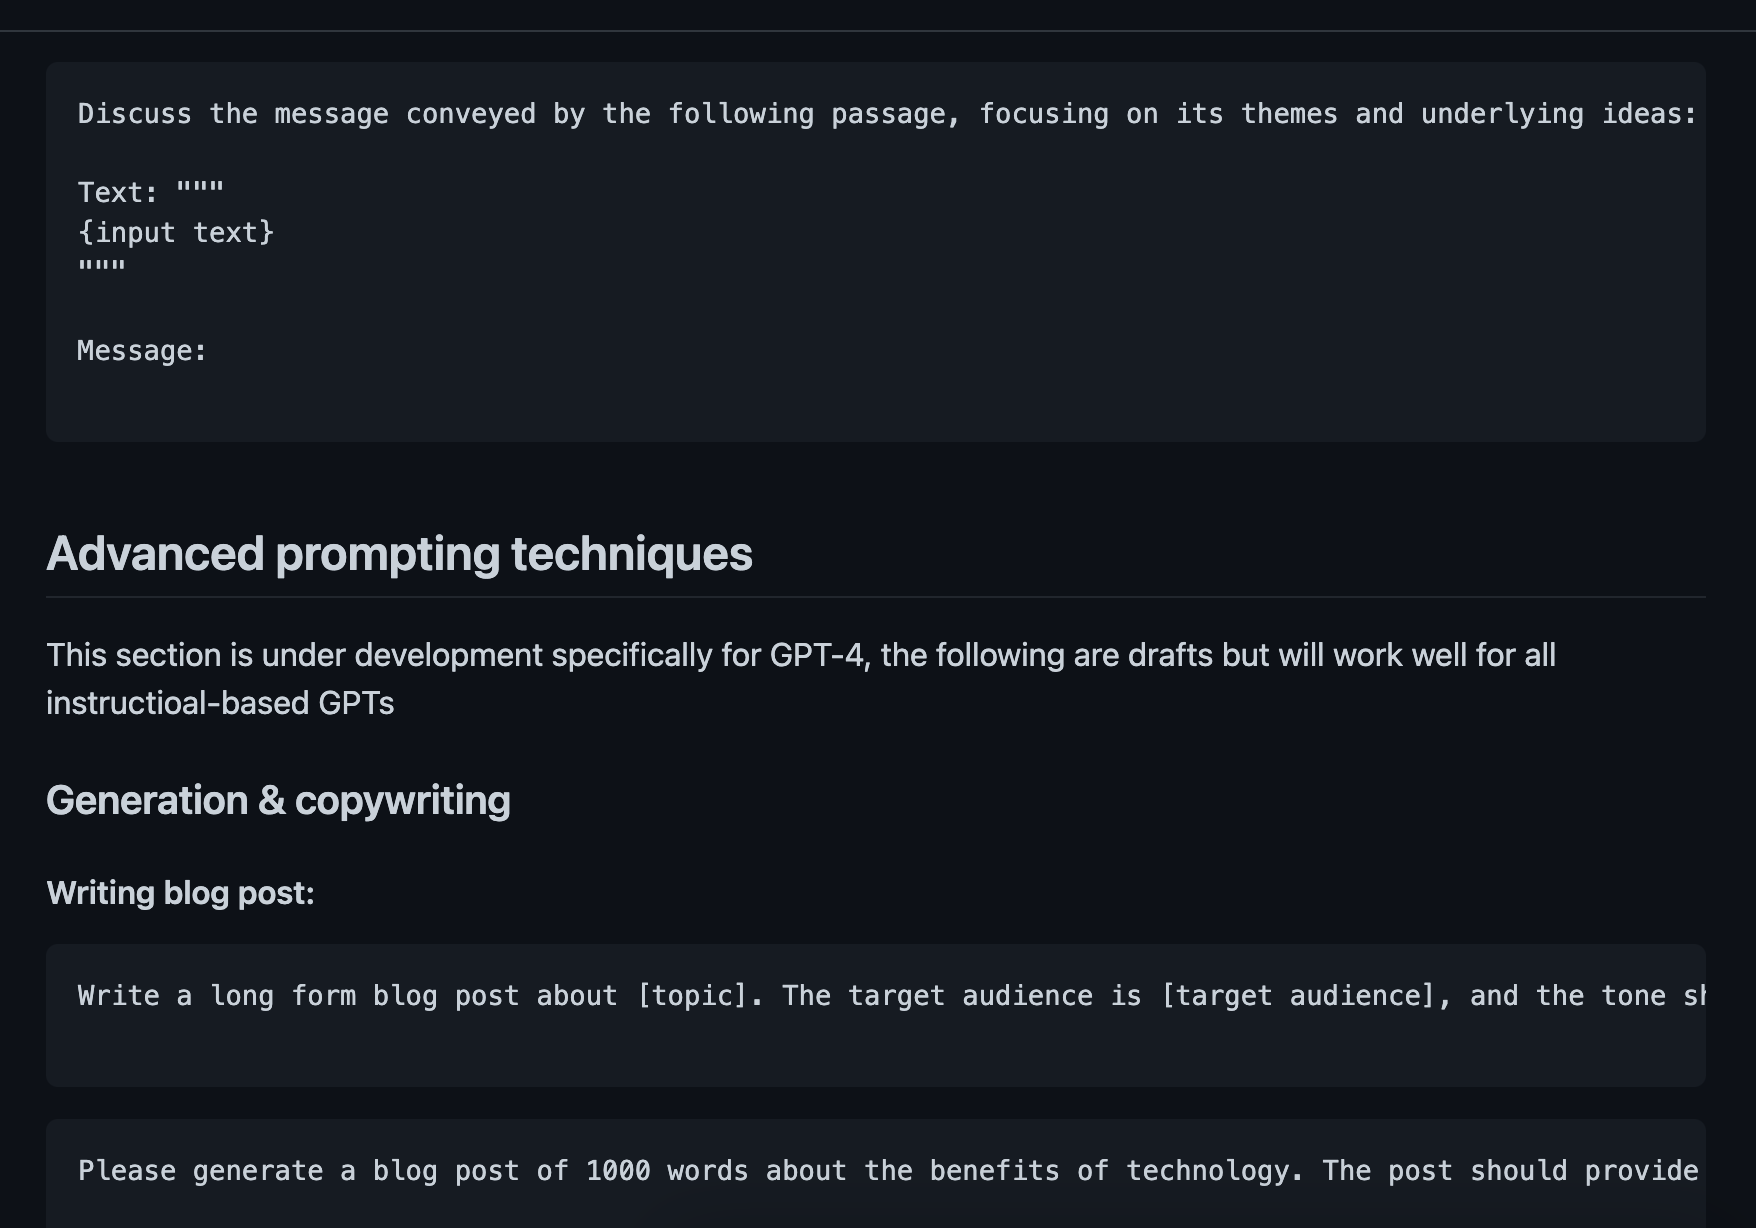The width and height of the screenshot is (1756, 1228).
Task: Click the word "passage," in the first code line
Action: 896,114
